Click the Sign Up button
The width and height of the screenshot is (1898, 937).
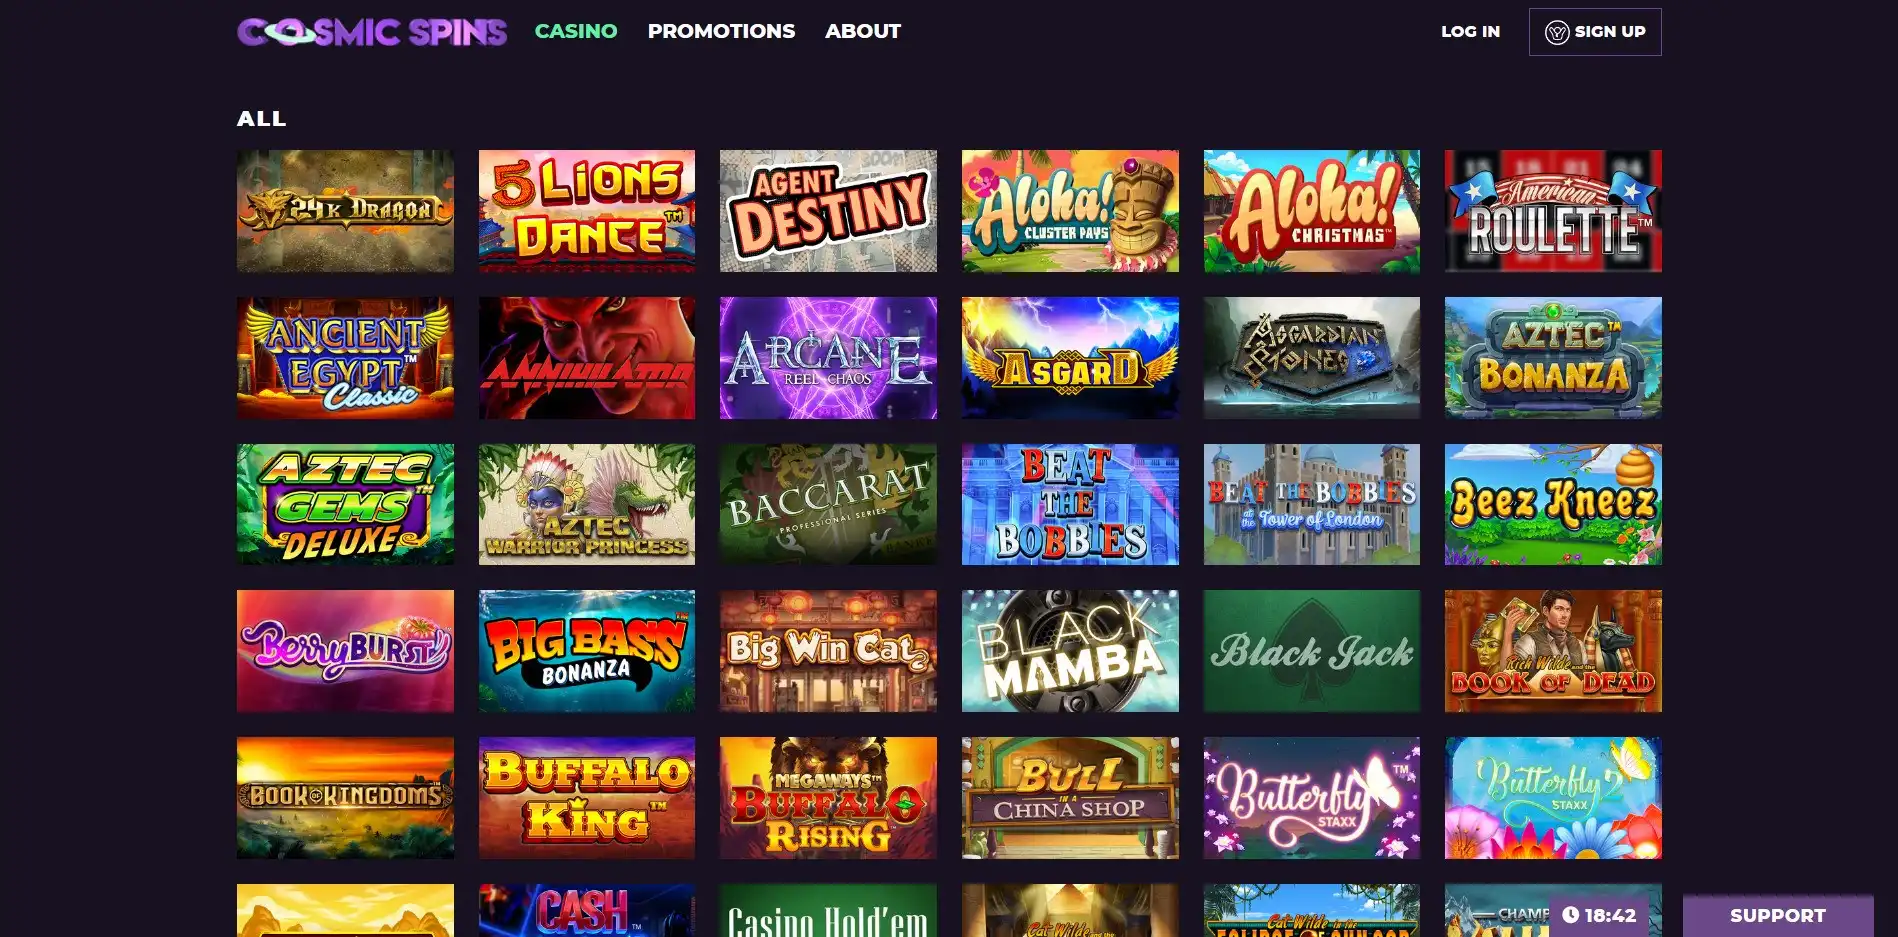tap(1595, 32)
